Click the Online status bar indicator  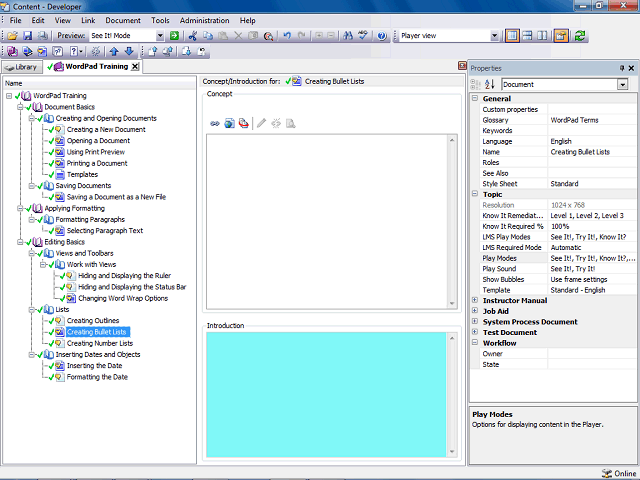pos(619,473)
